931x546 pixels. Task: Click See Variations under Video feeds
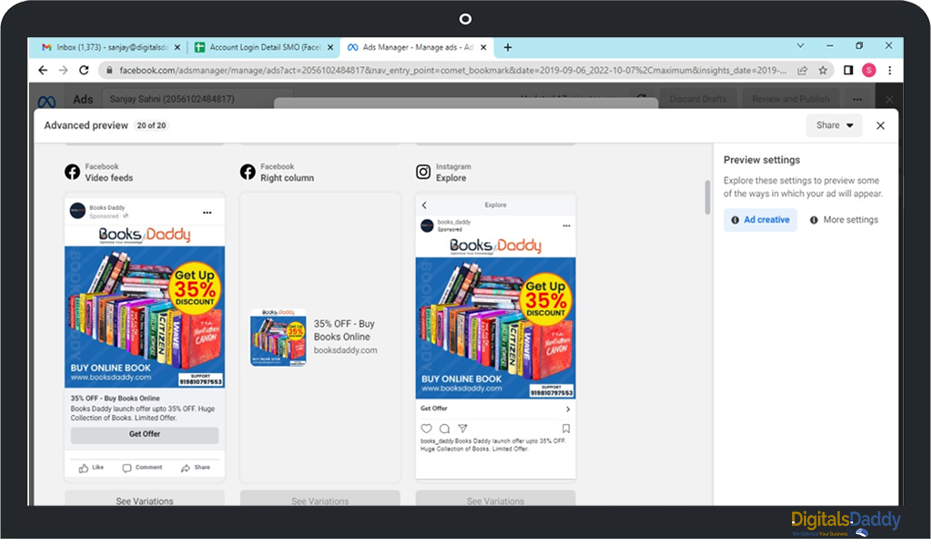[145, 500]
